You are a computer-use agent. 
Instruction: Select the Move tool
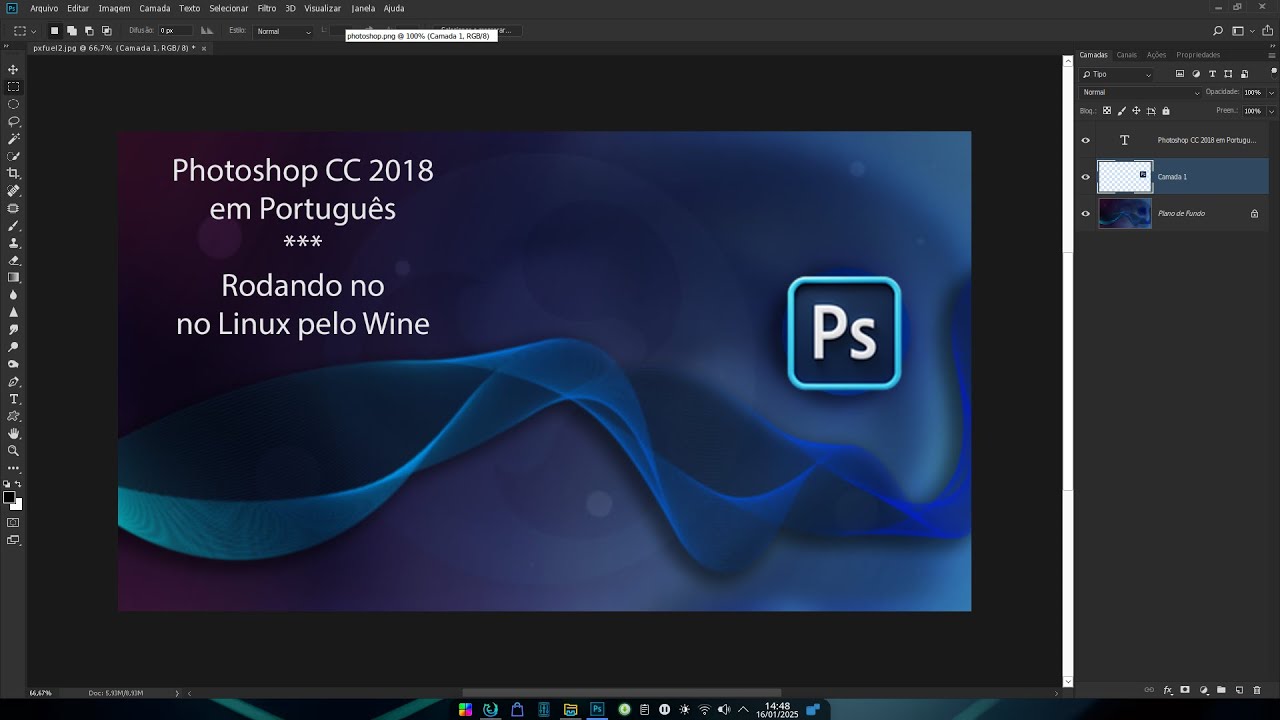[x=13, y=69]
